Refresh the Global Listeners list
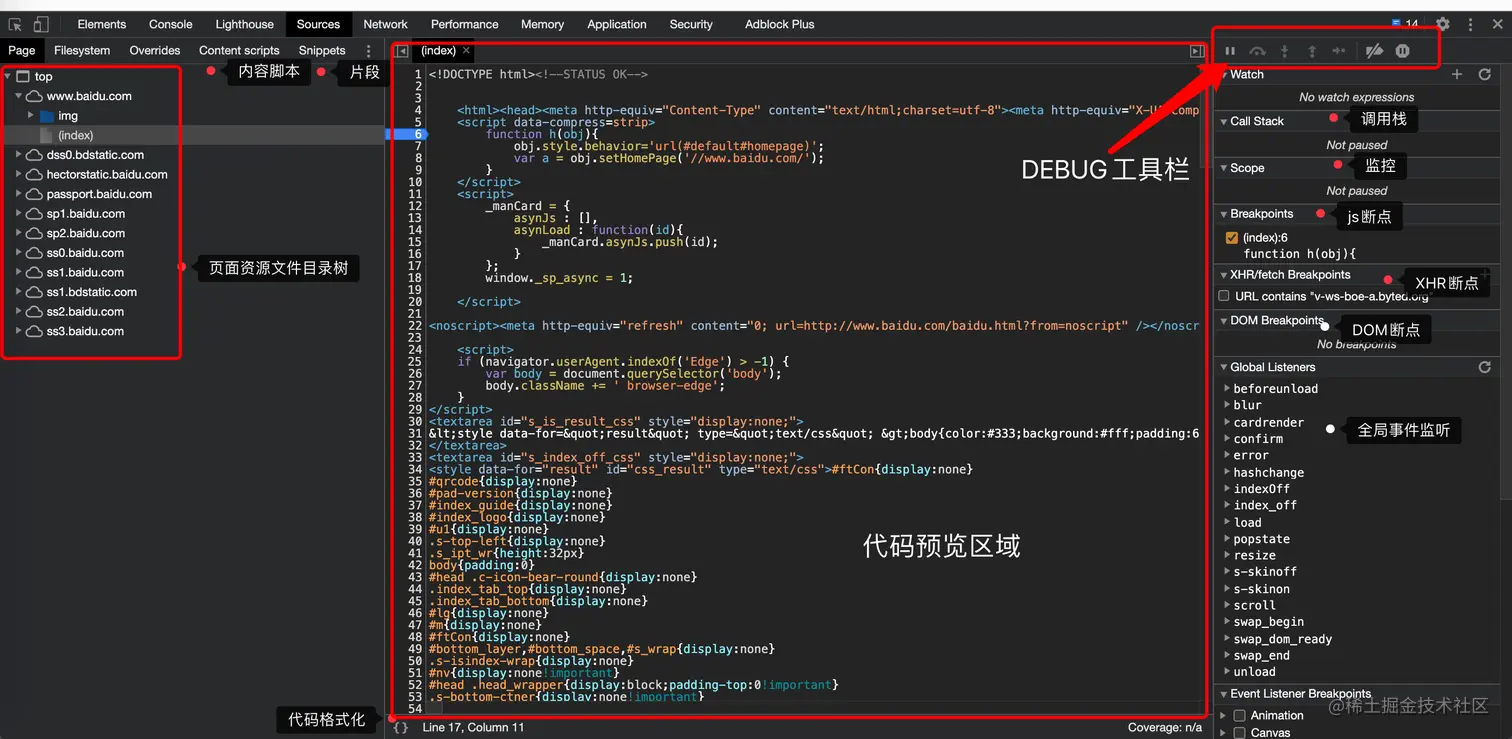 1485,367
